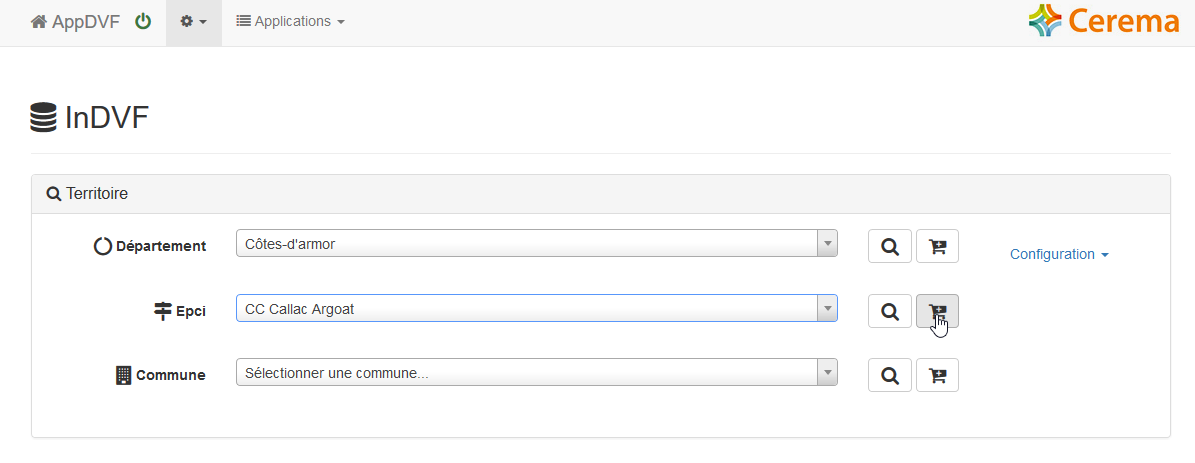This screenshot has height=463, width=1195.
Task: Search the Epci with magnifier button
Action: (889, 311)
